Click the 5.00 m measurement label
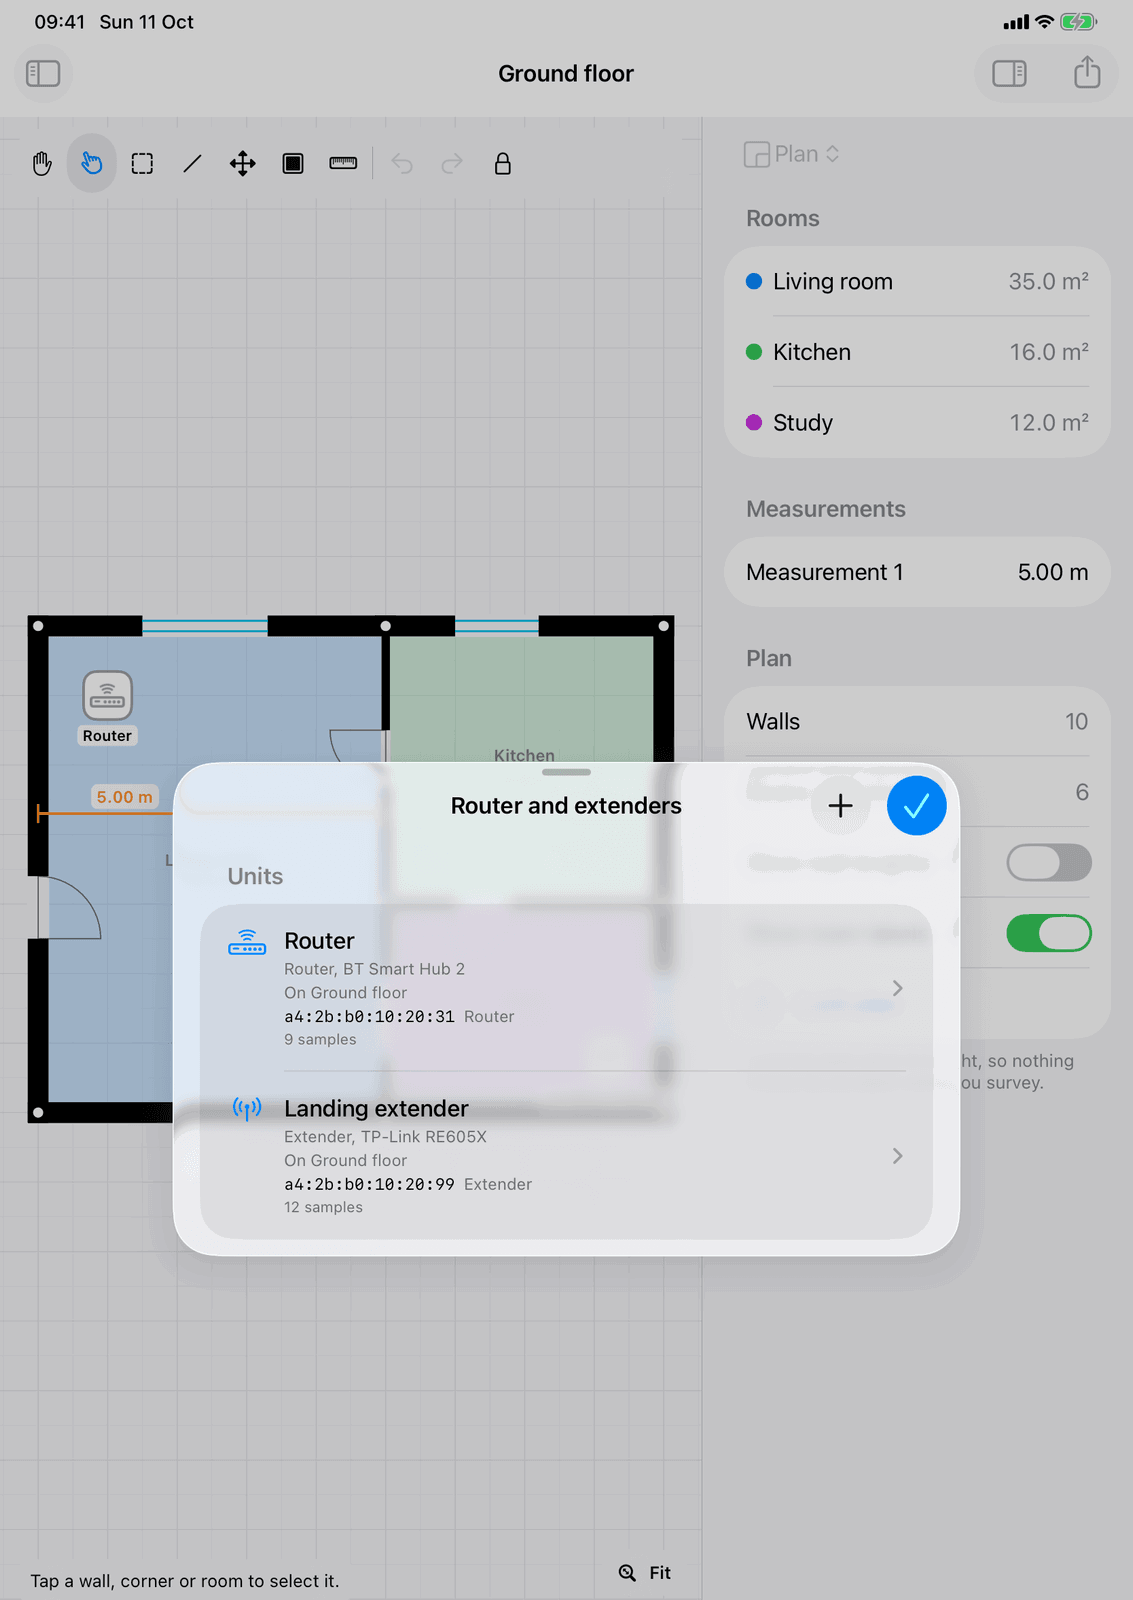 [125, 797]
